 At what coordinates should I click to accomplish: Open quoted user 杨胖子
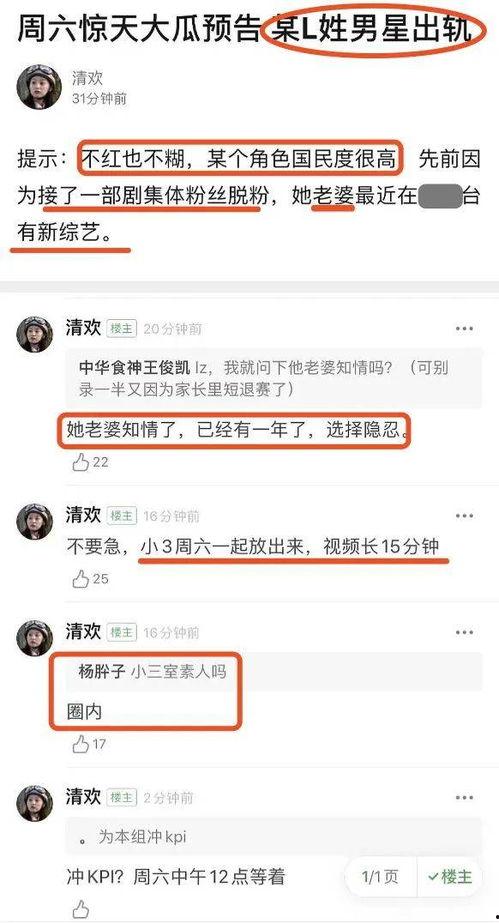[x=102, y=671]
